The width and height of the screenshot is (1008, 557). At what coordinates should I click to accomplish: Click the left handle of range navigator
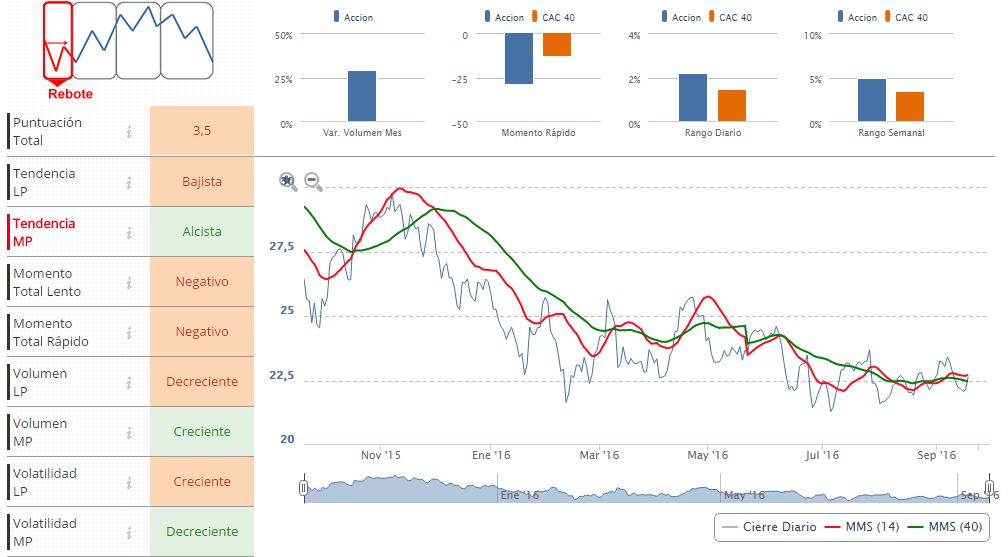tap(303, 487)
